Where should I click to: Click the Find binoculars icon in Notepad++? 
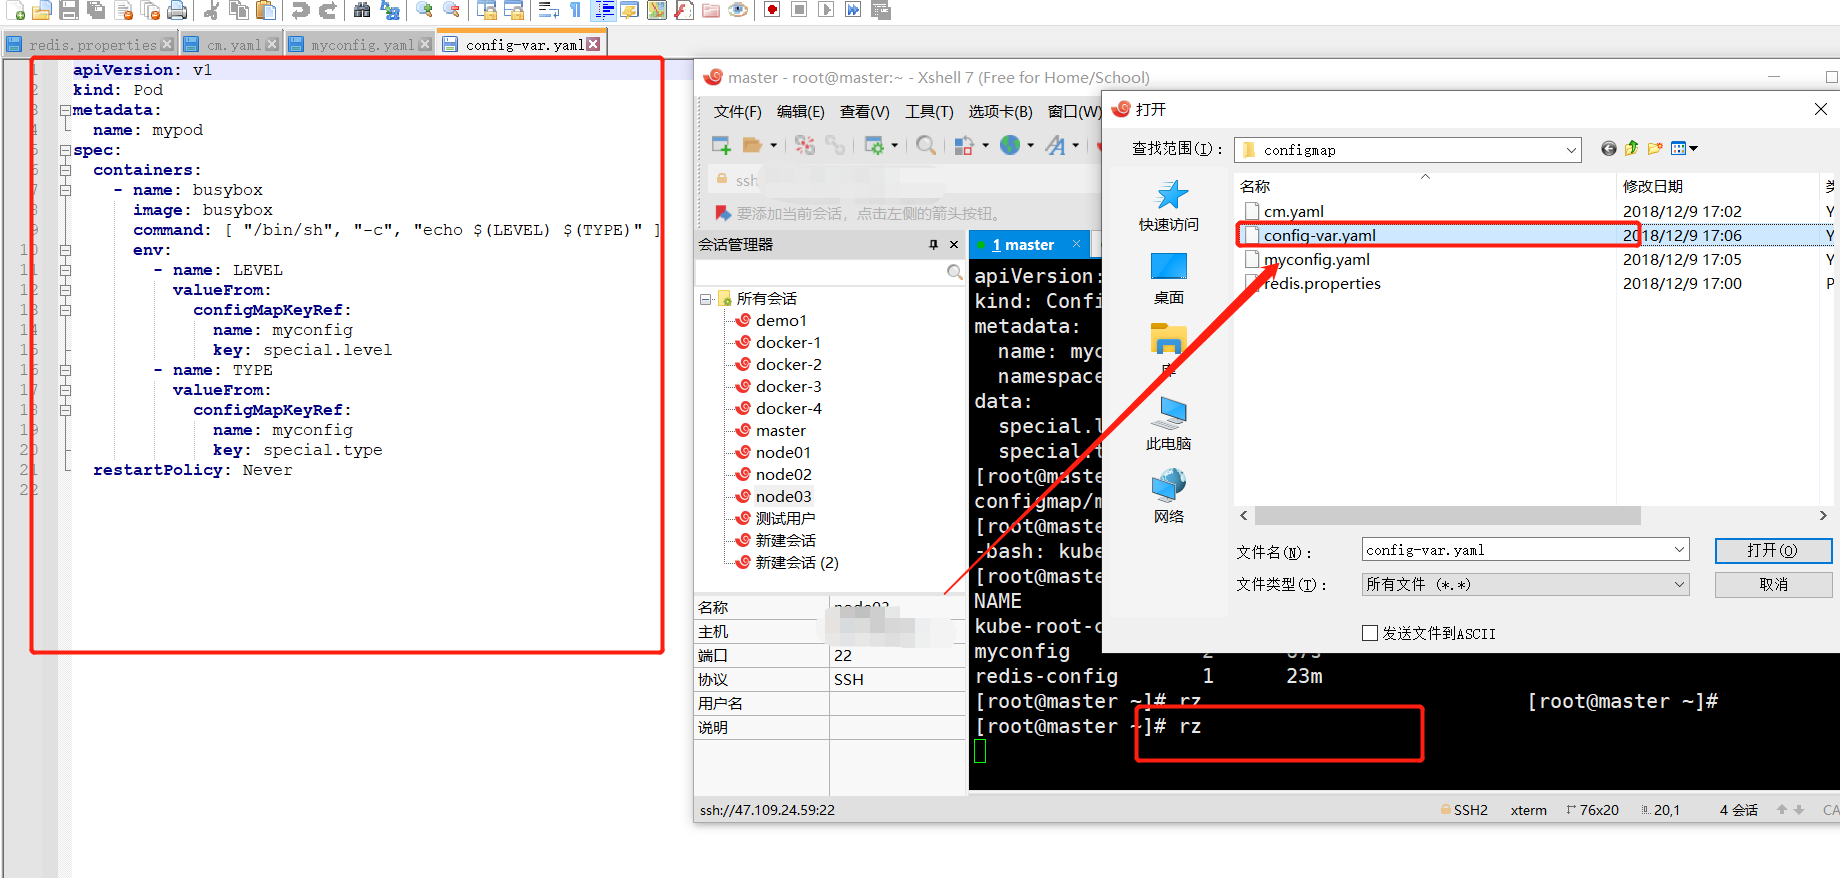(362, 10)
